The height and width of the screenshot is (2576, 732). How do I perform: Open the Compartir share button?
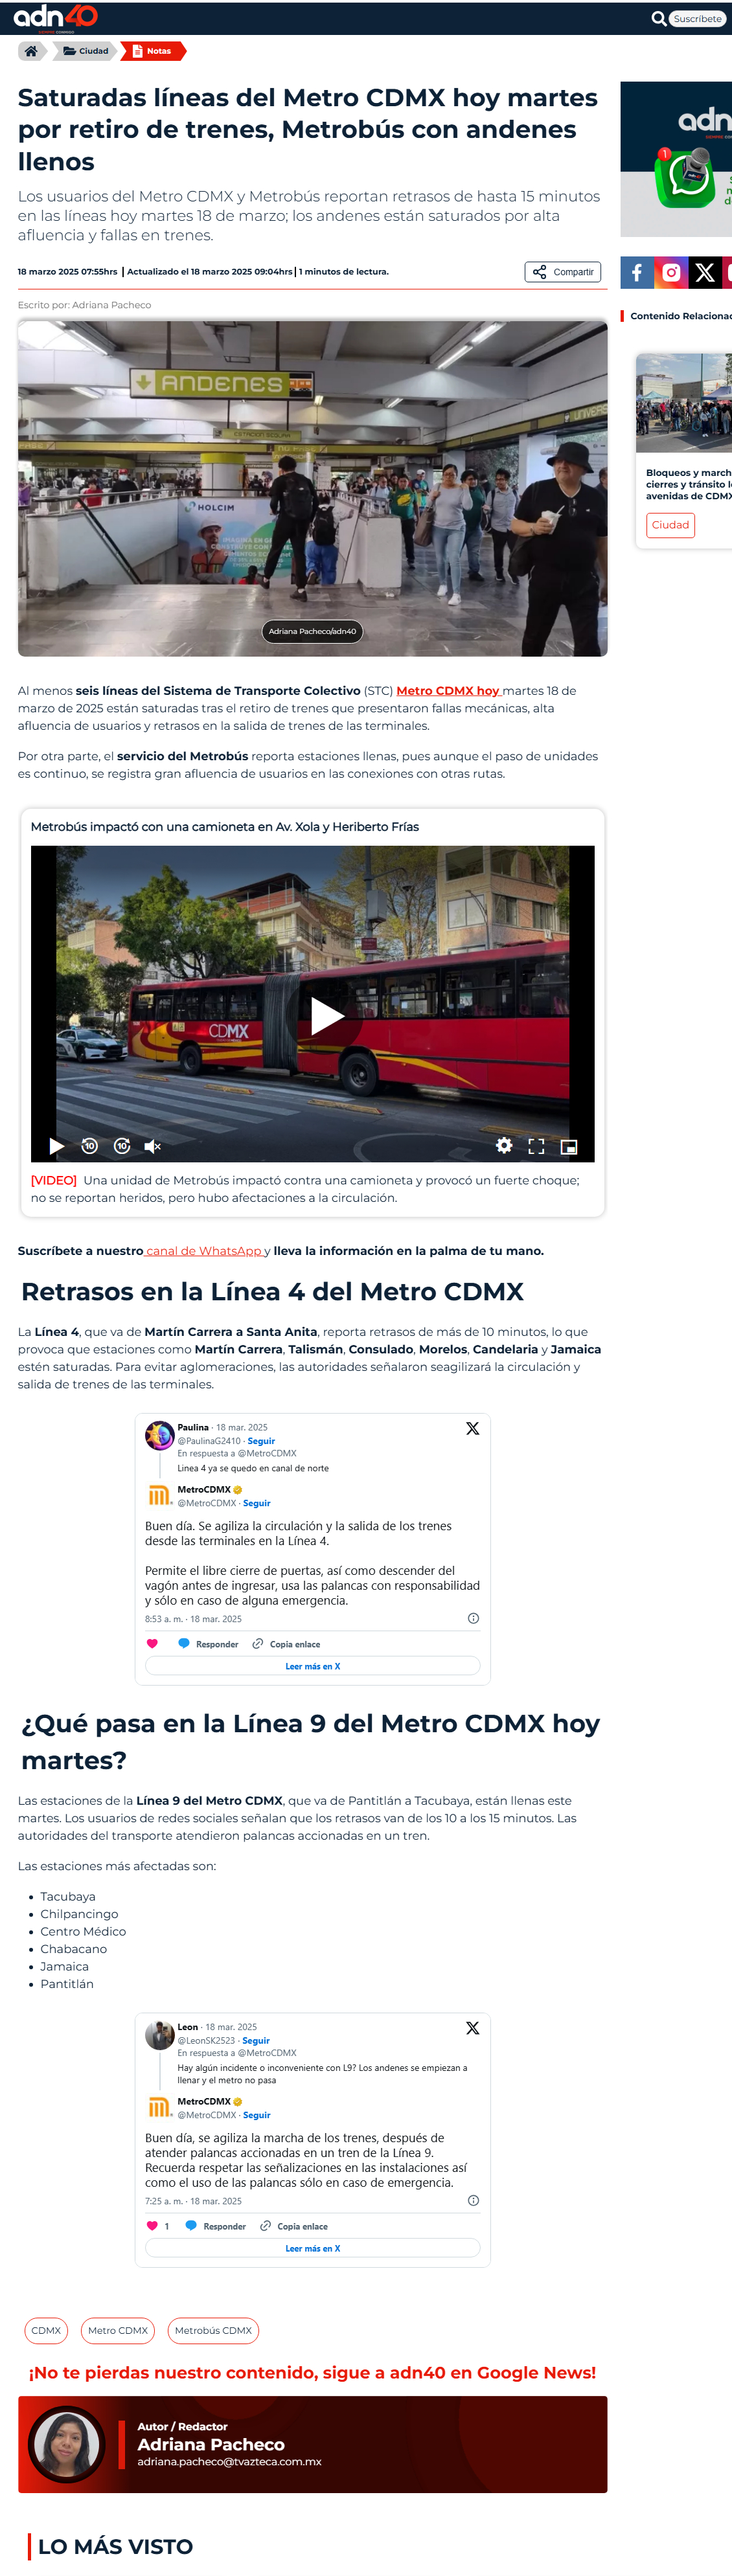(563, 272)
